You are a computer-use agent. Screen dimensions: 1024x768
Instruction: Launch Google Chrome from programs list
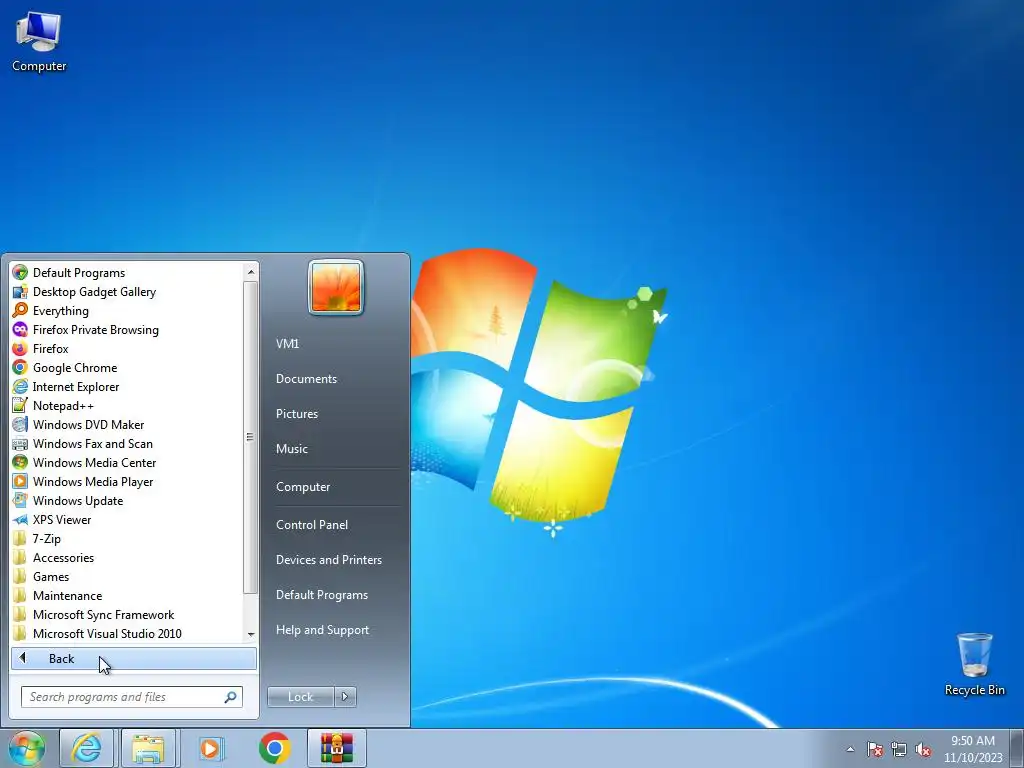(x=75, y=367)
